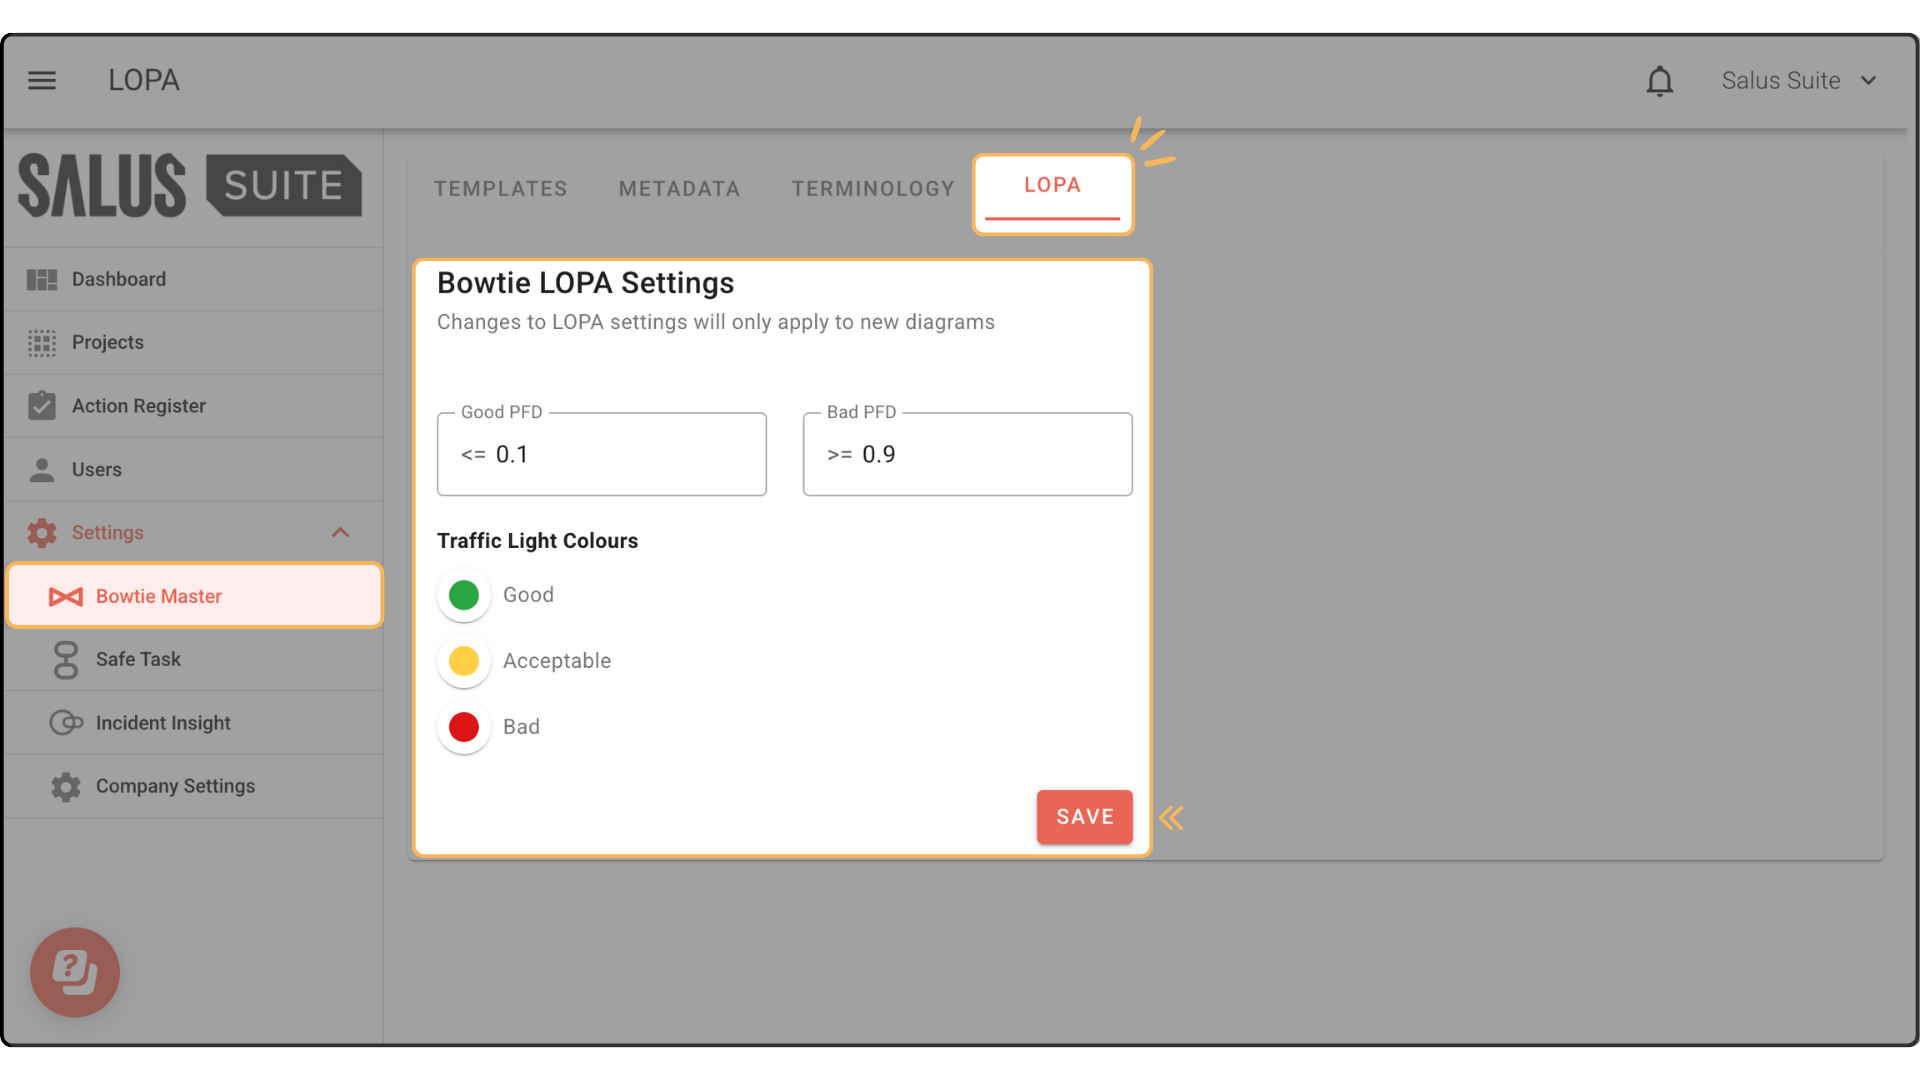
Task: Open Incident Insight sidebar item
Action: (195, 723)
